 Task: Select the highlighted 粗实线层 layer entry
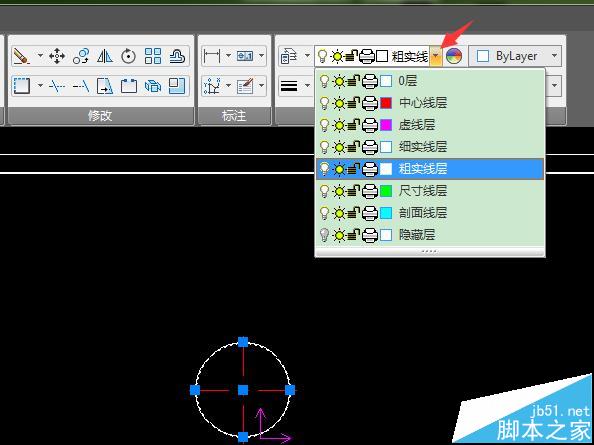coord(430,169)
